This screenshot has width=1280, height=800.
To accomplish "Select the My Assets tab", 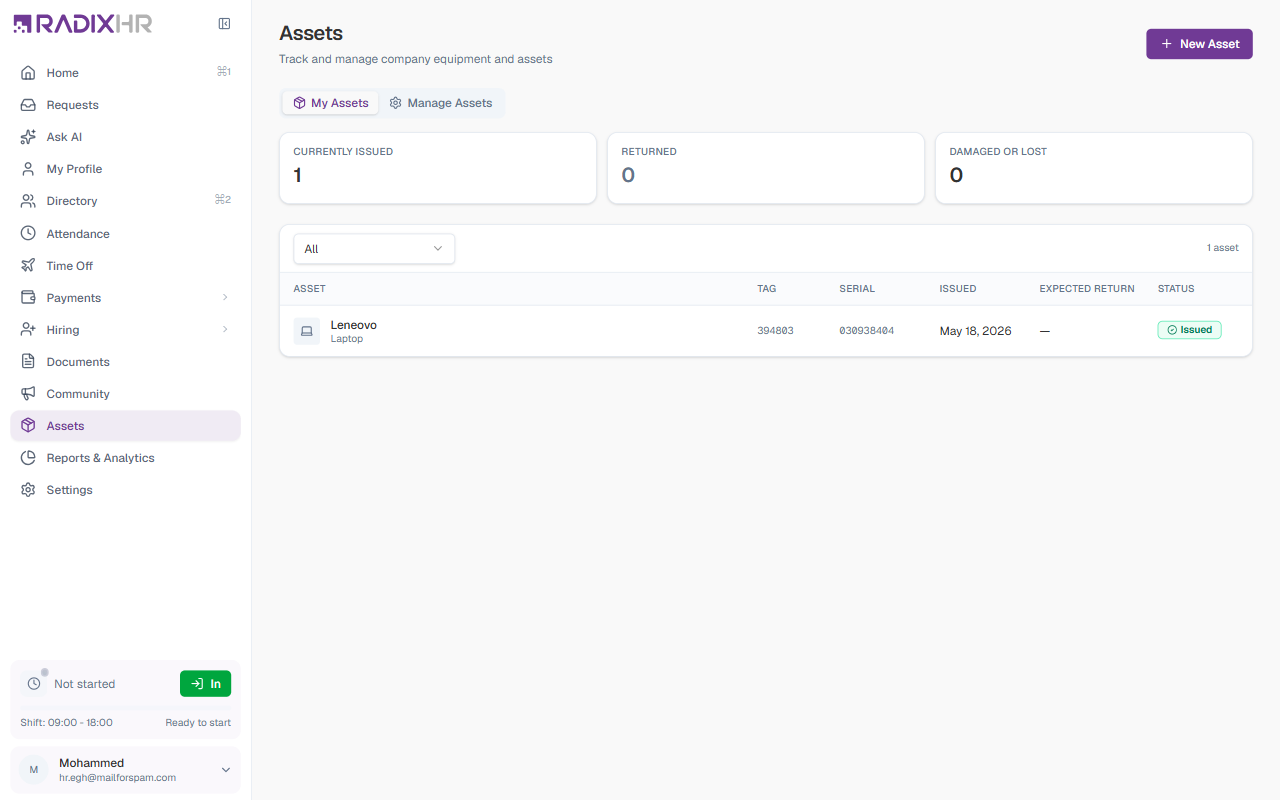I will (x=331, y=103).
